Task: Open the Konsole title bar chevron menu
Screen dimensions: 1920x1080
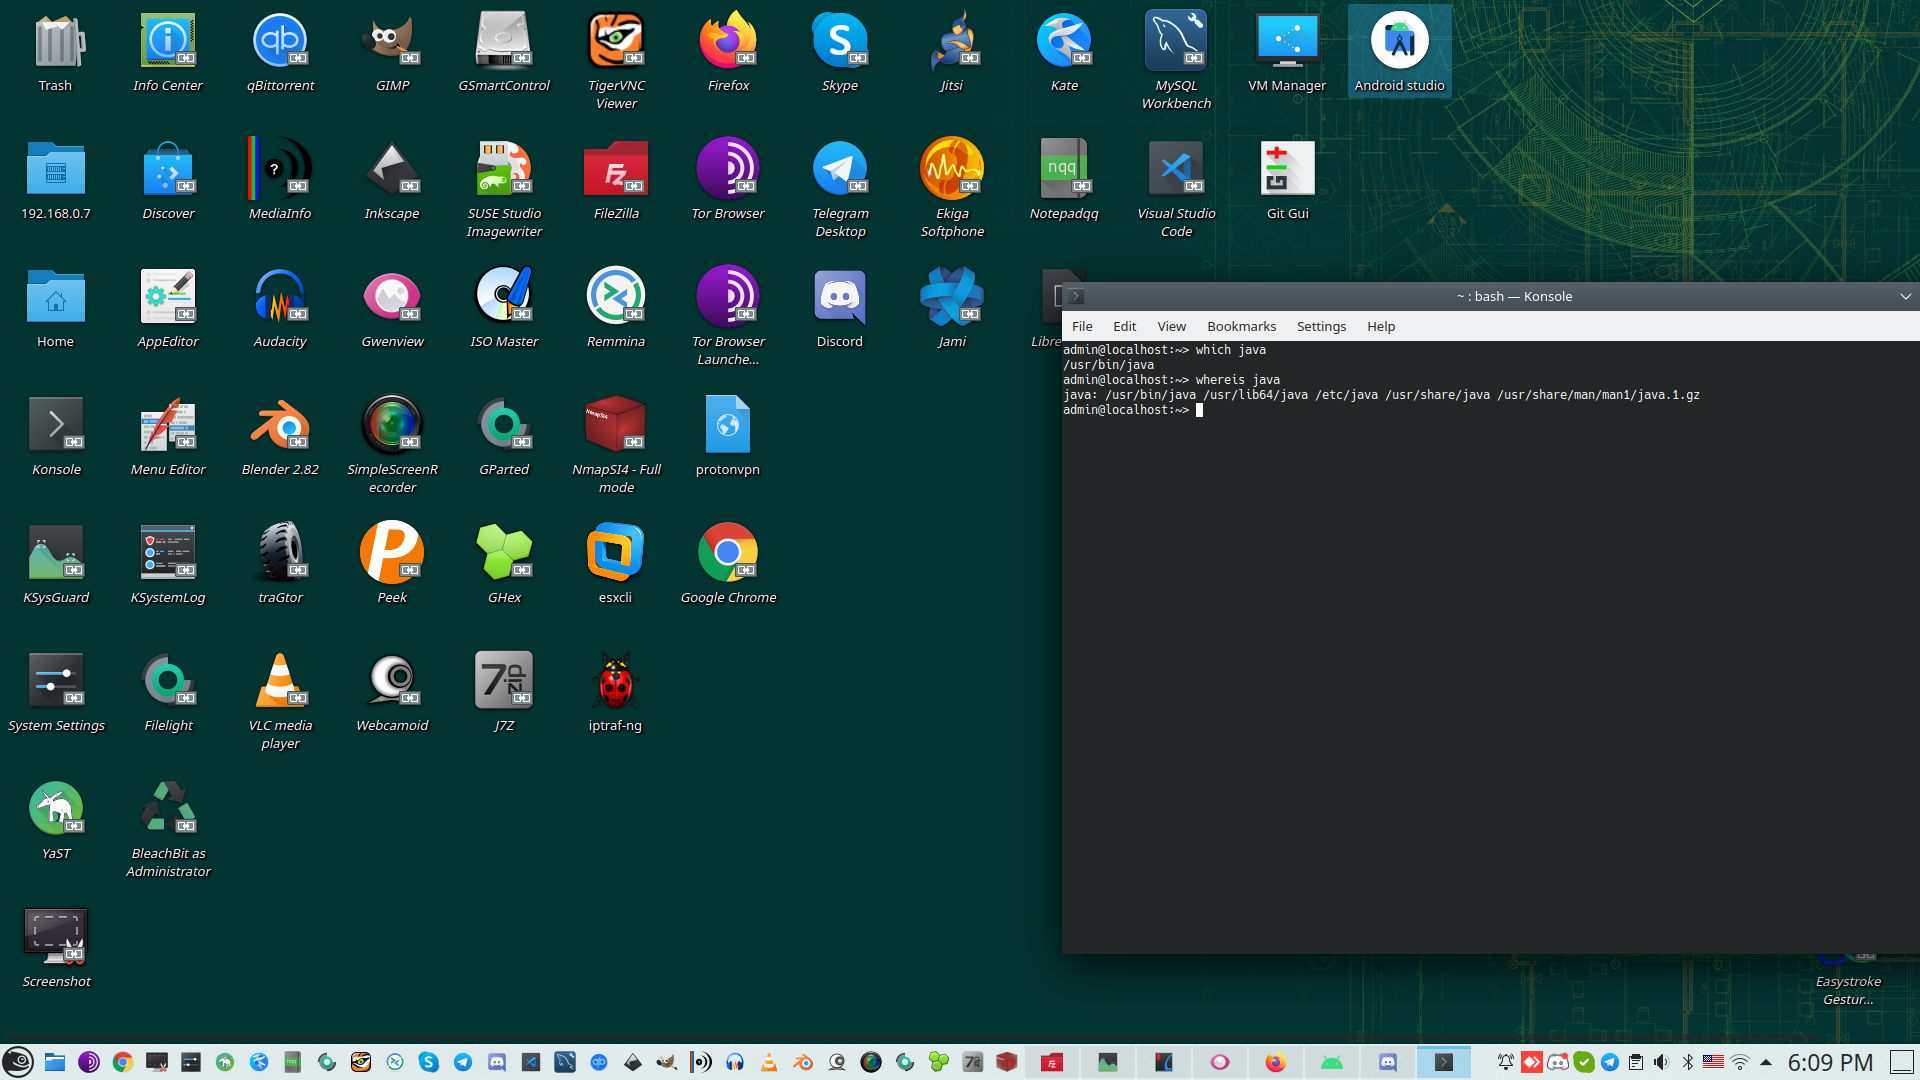Action: click(x=1905, y=296)
